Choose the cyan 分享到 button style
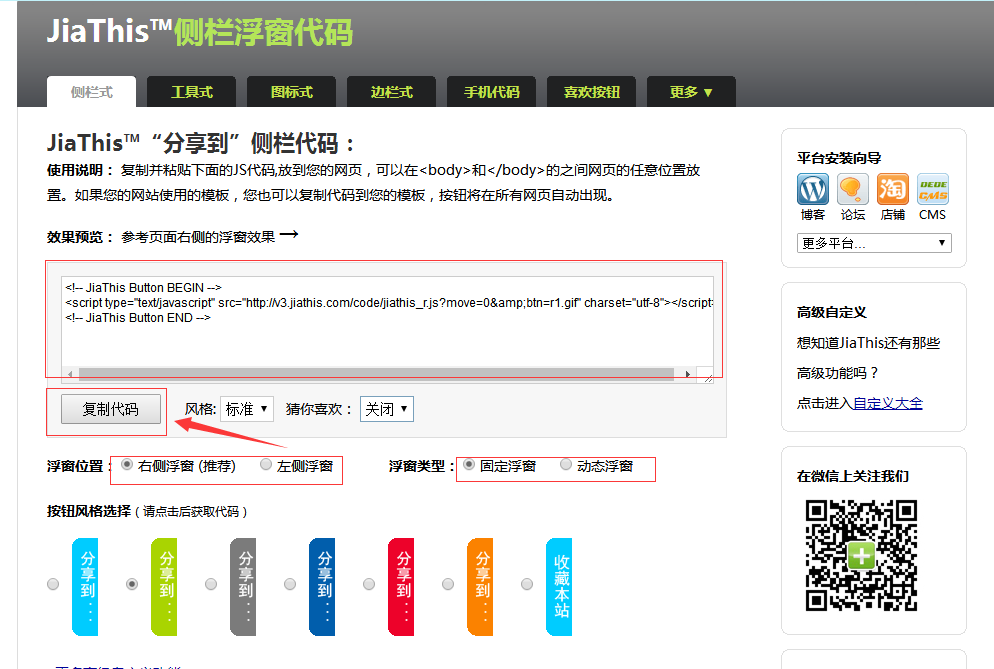994x669 pixels. (85, 587)
